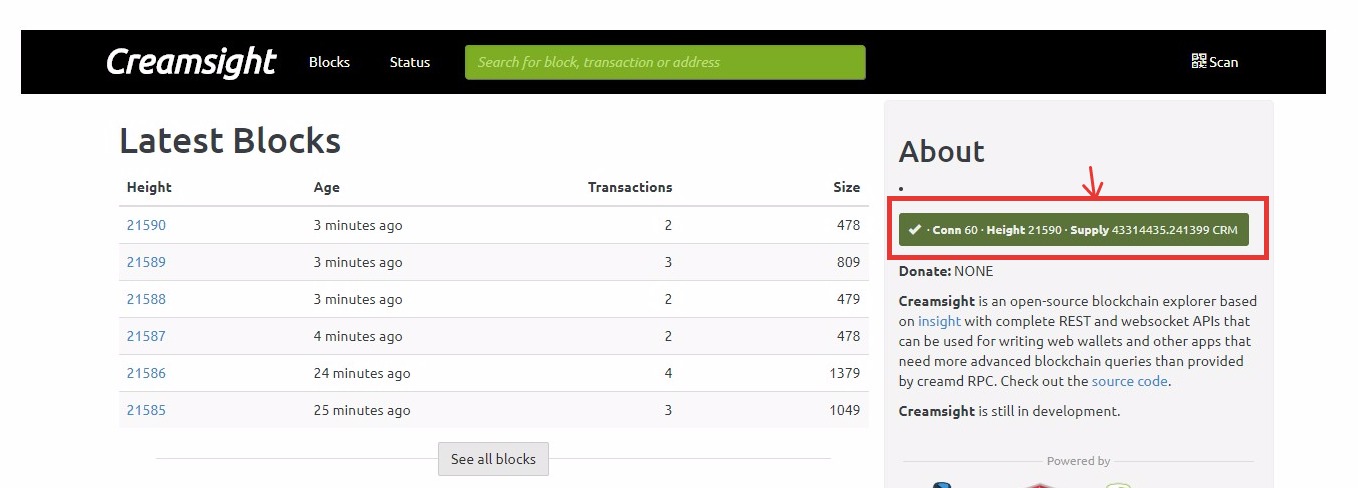Open block 21590 link
This screenshot has height=488, width=1358.
coord(146,225)
